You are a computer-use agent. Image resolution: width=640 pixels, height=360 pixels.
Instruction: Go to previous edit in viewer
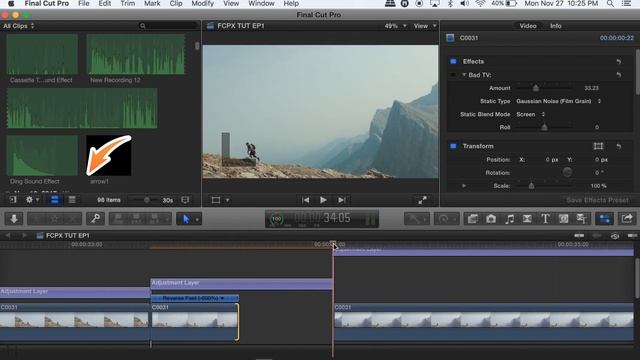(x=305, y=200)
